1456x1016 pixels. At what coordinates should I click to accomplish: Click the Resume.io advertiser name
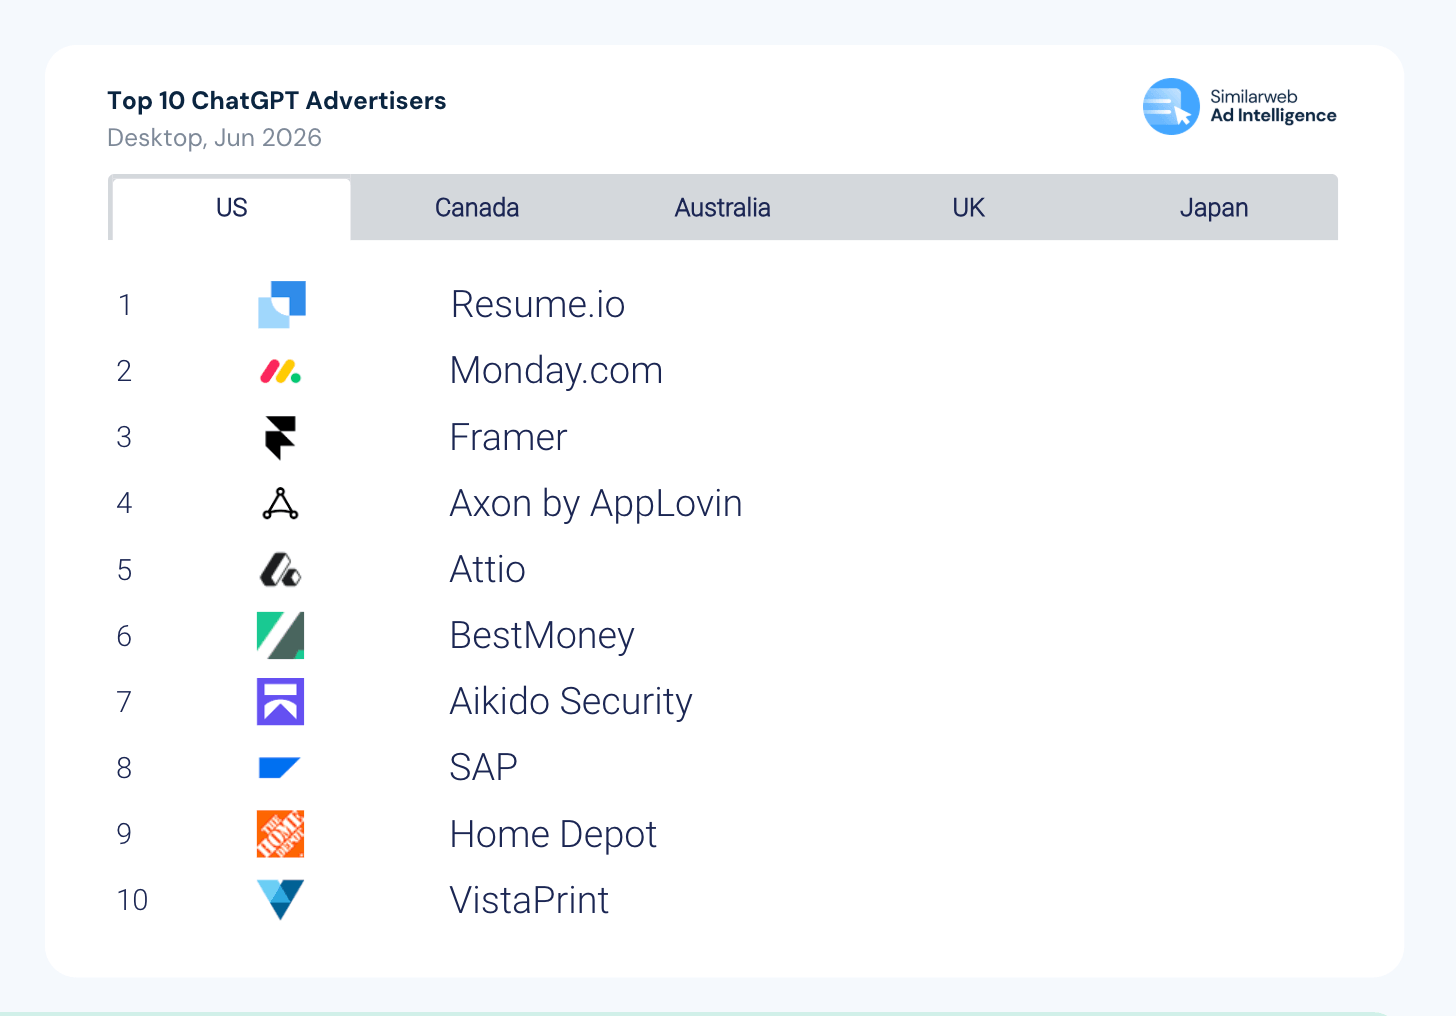pos(538,304)
